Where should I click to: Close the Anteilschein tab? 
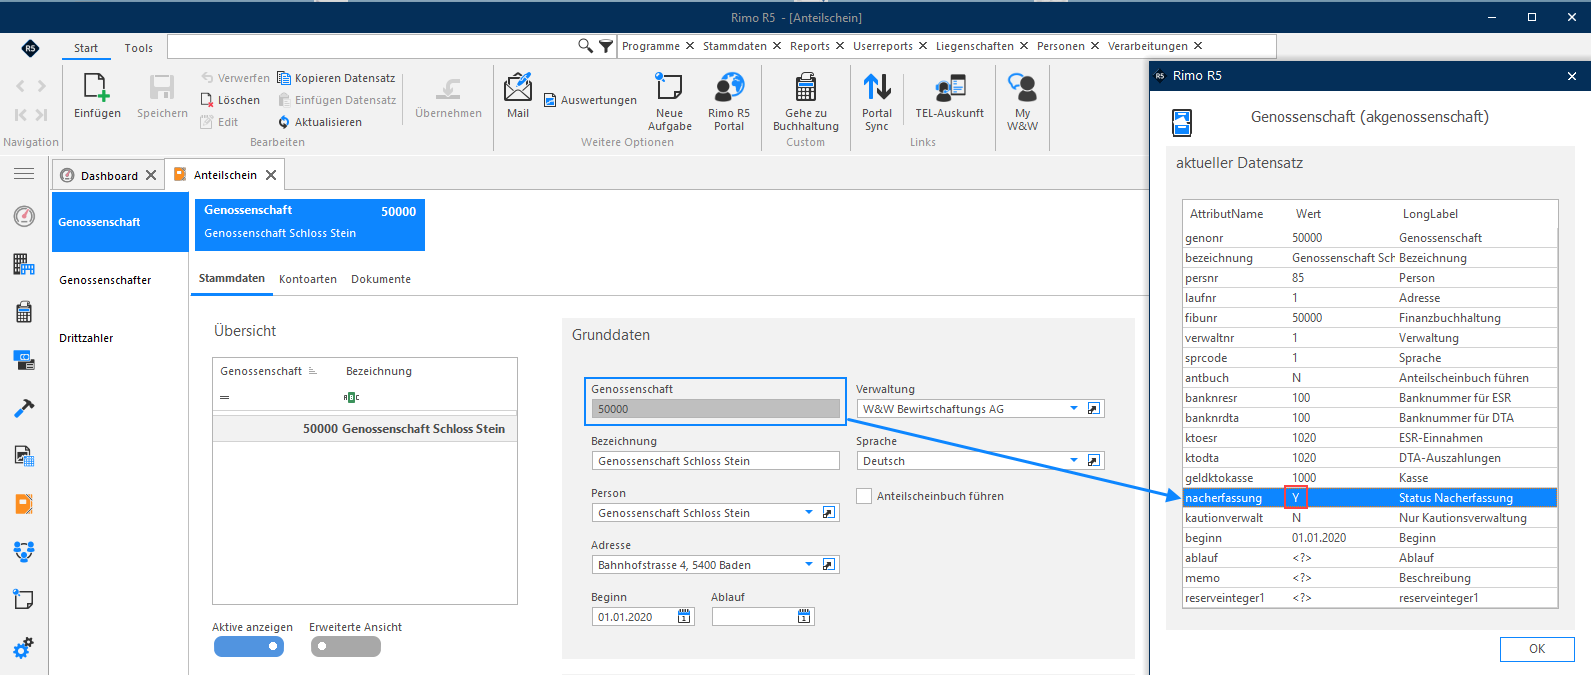(x=271, y=175)
